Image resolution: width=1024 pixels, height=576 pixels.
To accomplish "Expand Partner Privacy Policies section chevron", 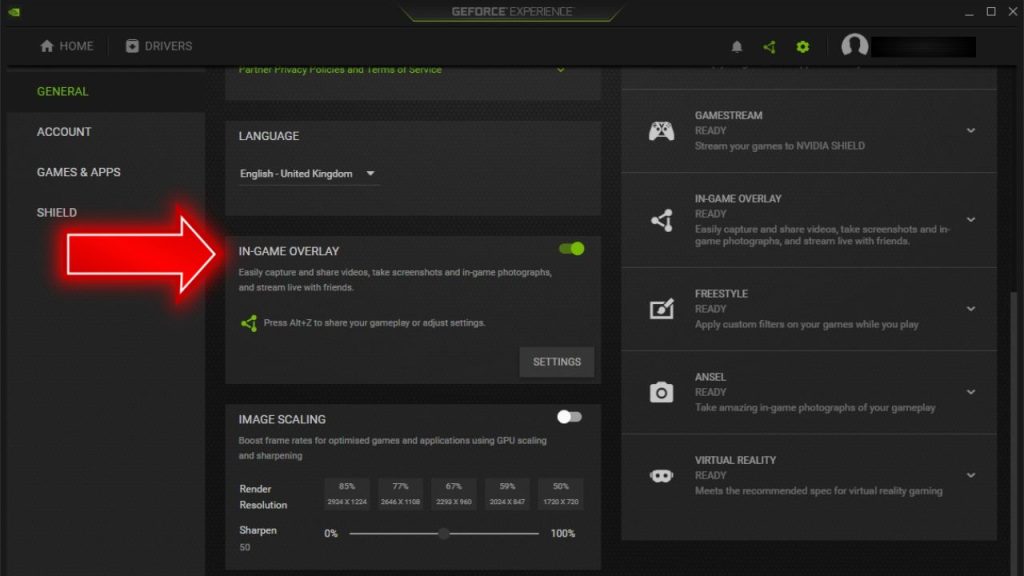I will (x=560, y=70).
